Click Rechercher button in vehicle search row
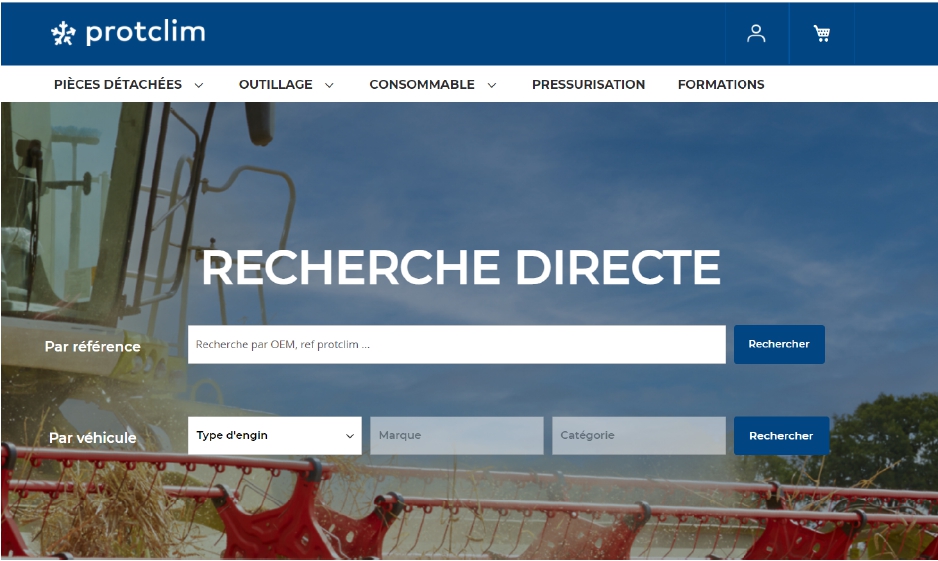 pos(781,435)
